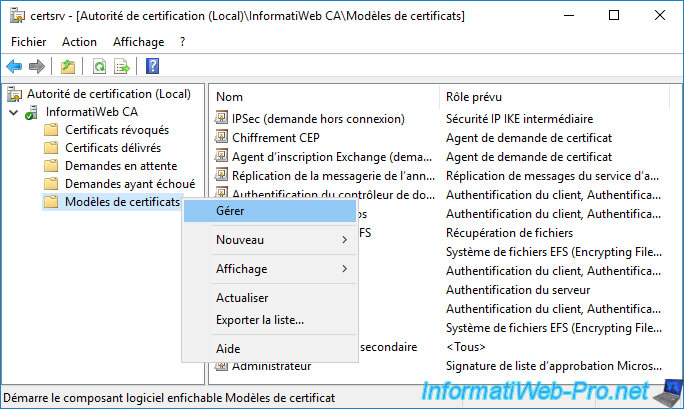The image size is (684, 409).
Task: Open the Certificats révoqués folder
Action: pyautogui.click(x=116, y=130)
